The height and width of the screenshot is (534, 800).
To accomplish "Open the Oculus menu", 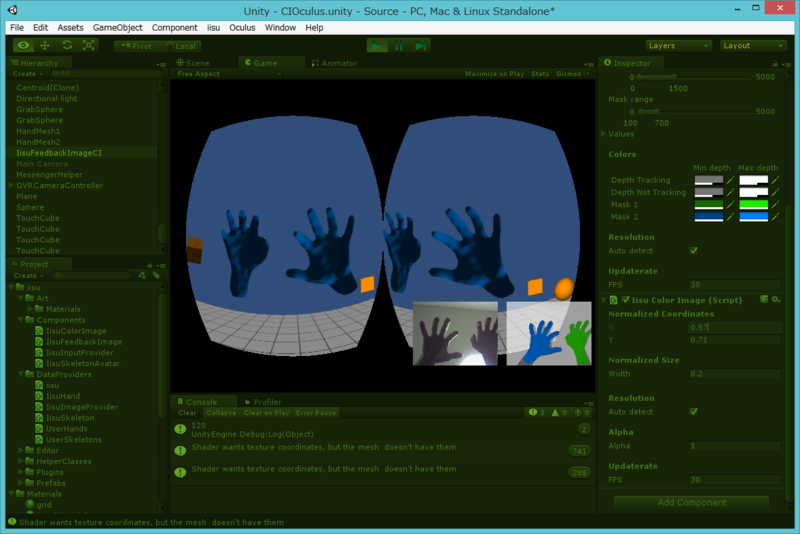I will tap(242, 28).
